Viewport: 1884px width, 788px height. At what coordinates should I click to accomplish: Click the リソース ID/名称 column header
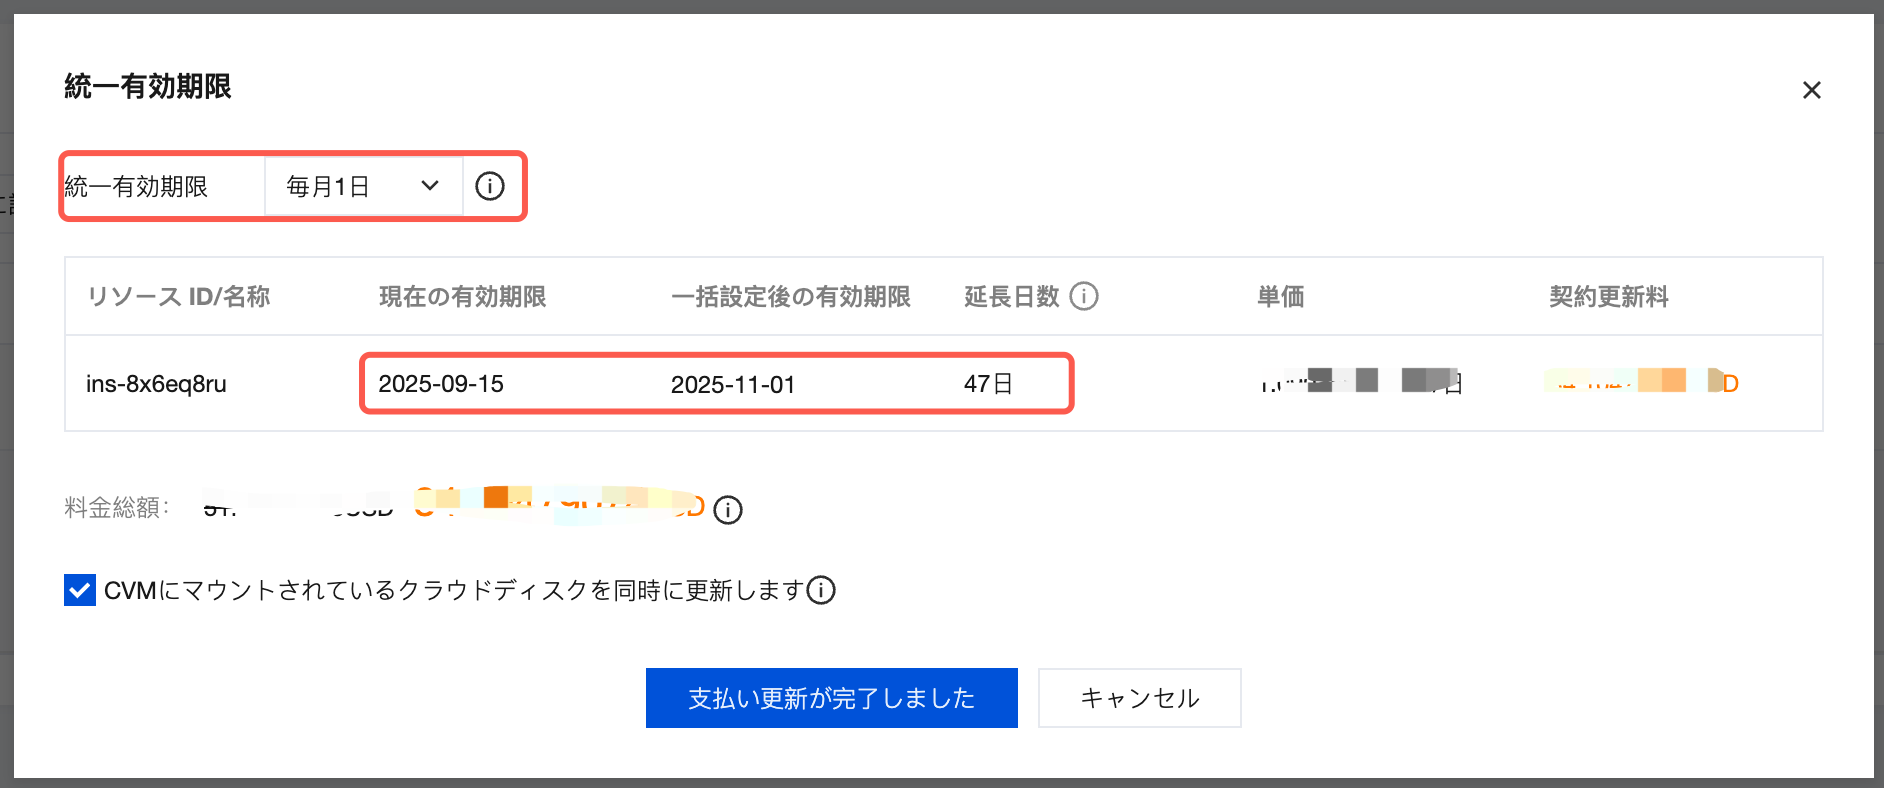click(178, 297)
